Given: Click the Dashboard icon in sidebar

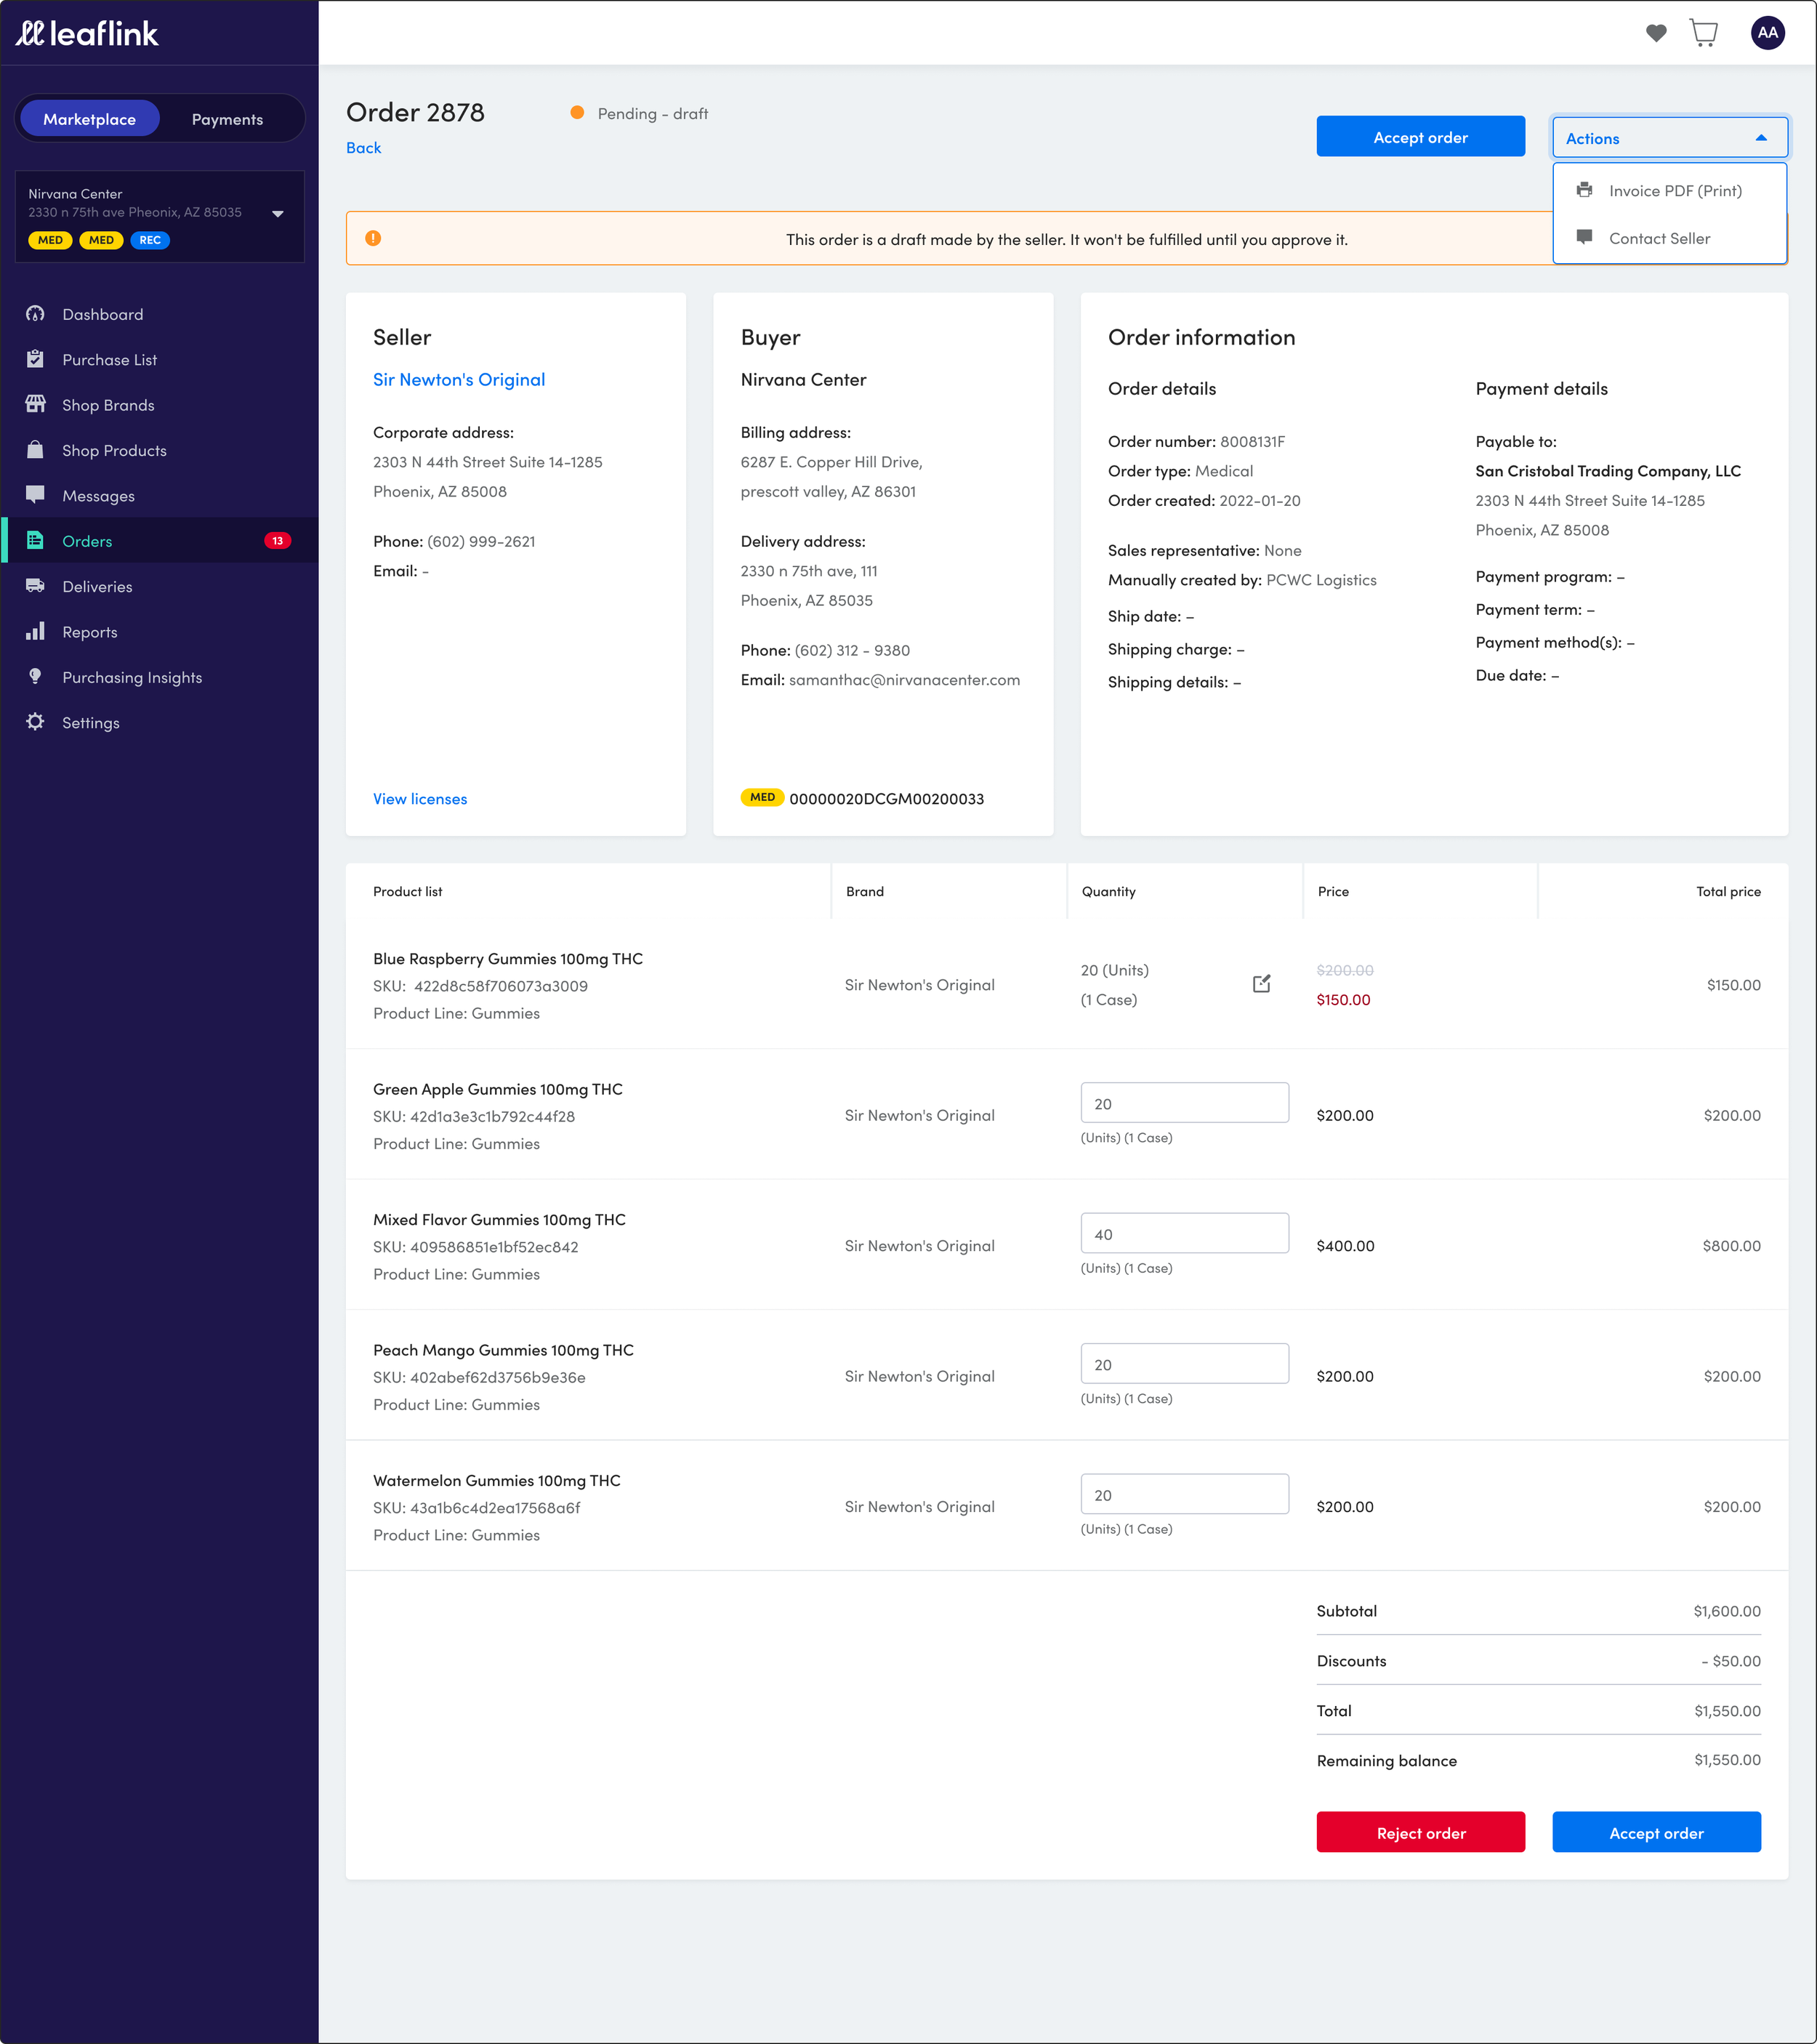Looking at the screenshot, I should [35, 314].
